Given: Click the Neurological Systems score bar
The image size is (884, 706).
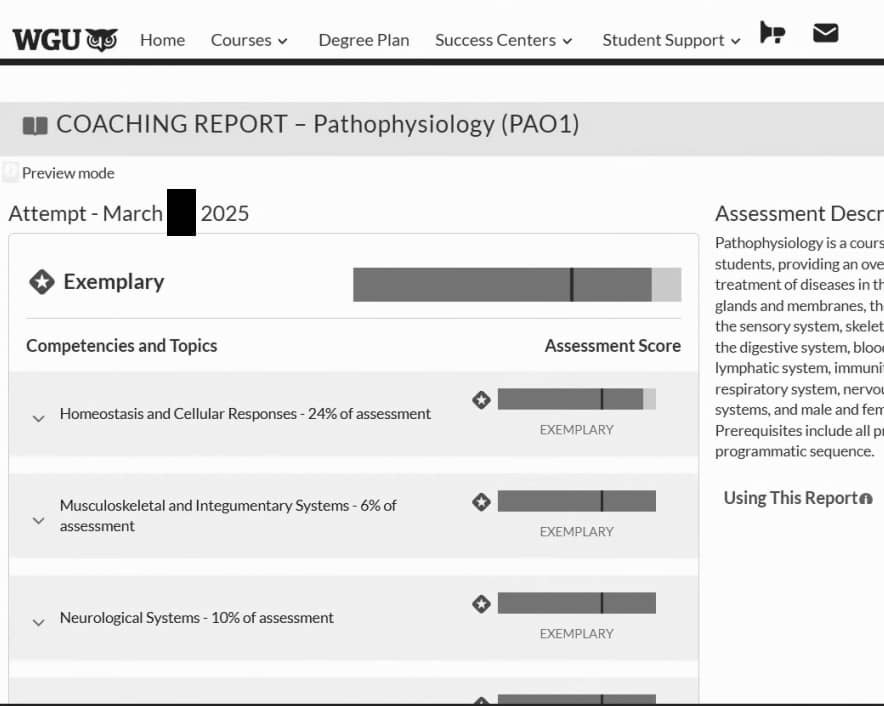Looking at the screenshot, I should coord(576,603).
